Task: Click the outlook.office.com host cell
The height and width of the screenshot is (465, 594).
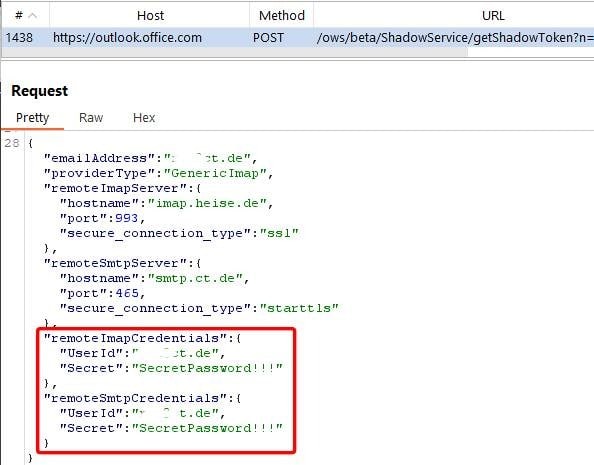Action: pos(127,38)
